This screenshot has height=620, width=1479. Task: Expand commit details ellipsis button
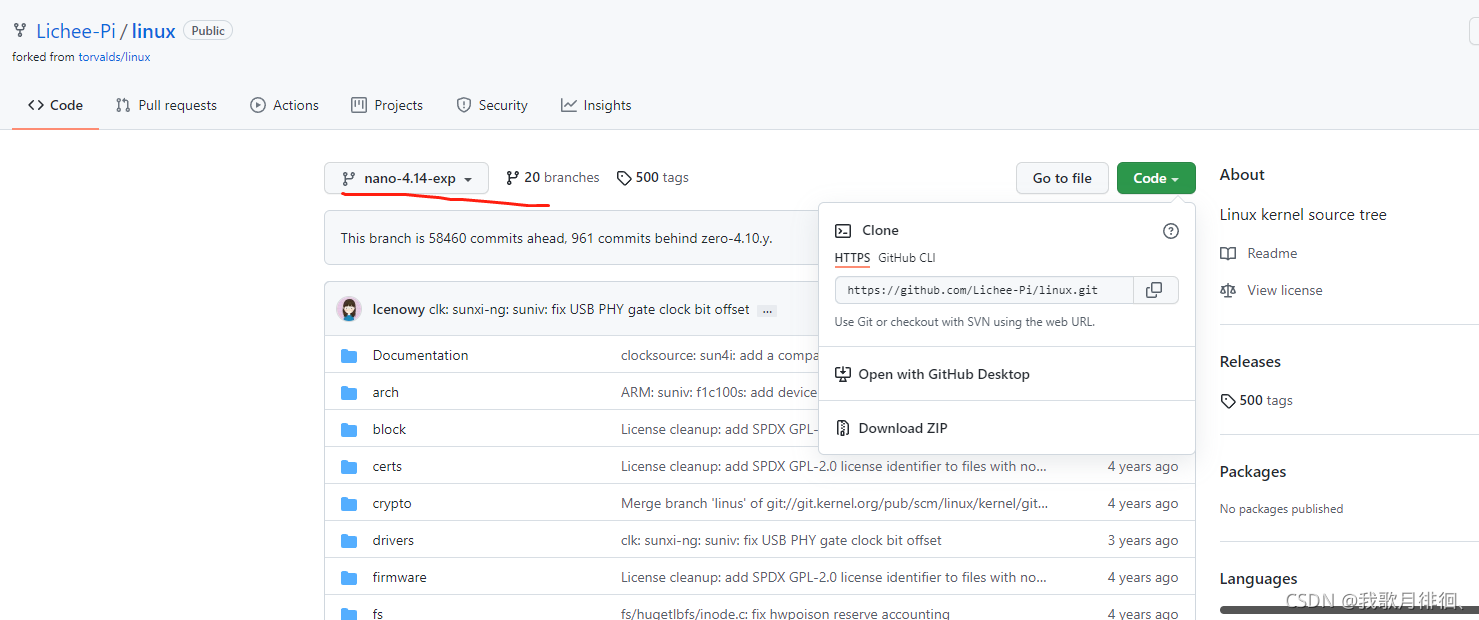click(x=767, y=310)
